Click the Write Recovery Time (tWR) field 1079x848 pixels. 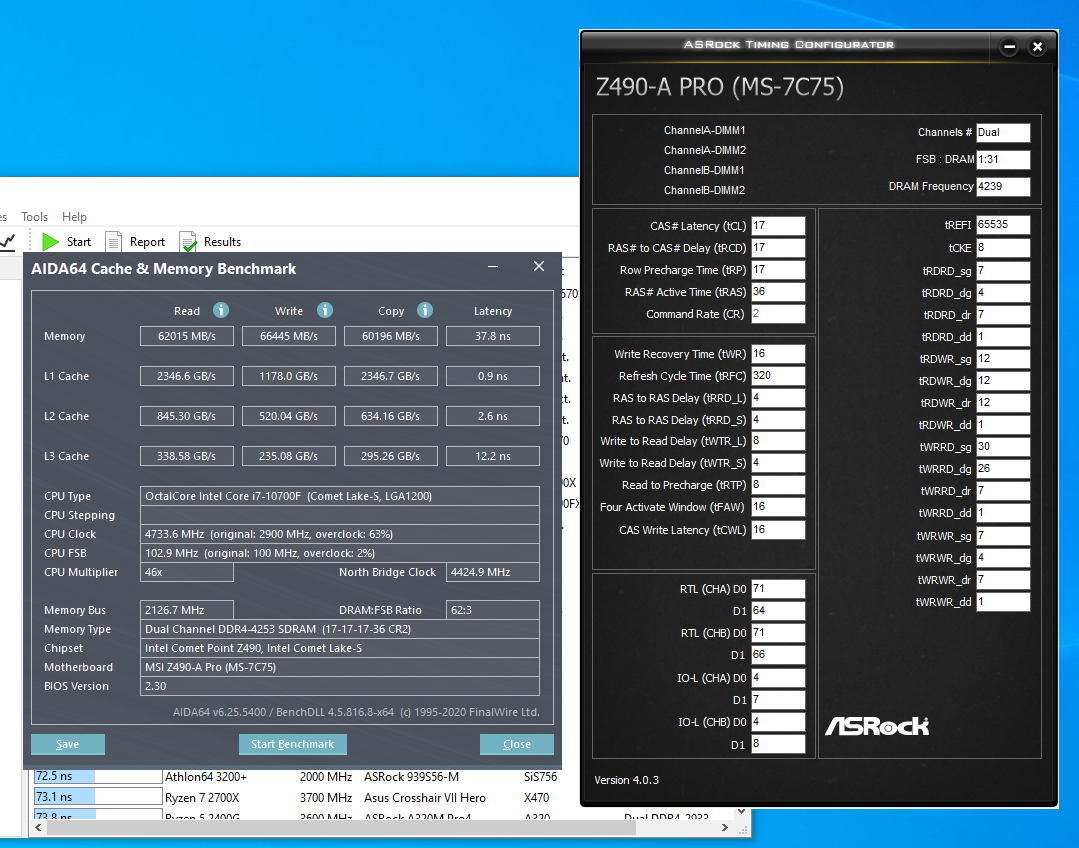click(778, 354)
